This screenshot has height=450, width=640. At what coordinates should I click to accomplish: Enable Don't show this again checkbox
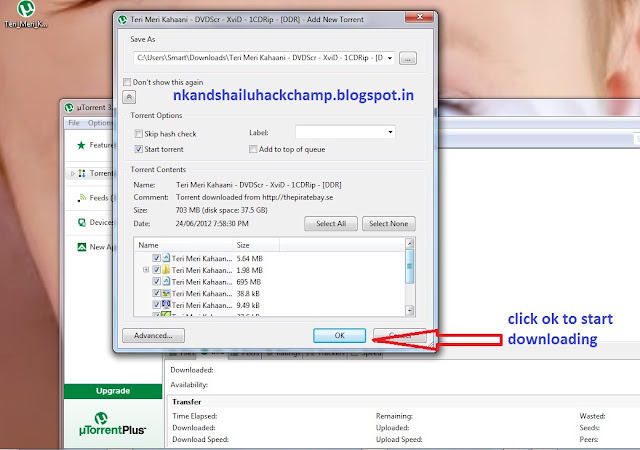pyautogui.click(x=127, y=82)
